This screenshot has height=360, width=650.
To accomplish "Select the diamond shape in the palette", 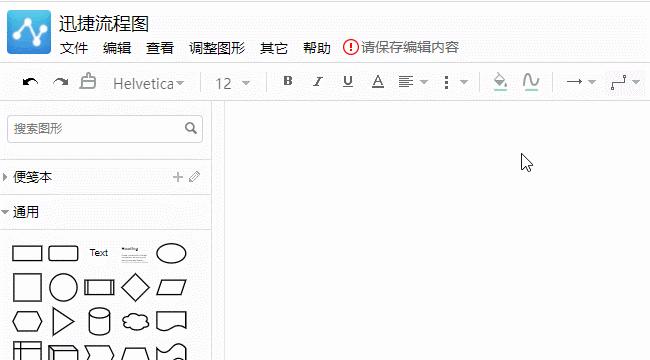I will tap(135, 287).
